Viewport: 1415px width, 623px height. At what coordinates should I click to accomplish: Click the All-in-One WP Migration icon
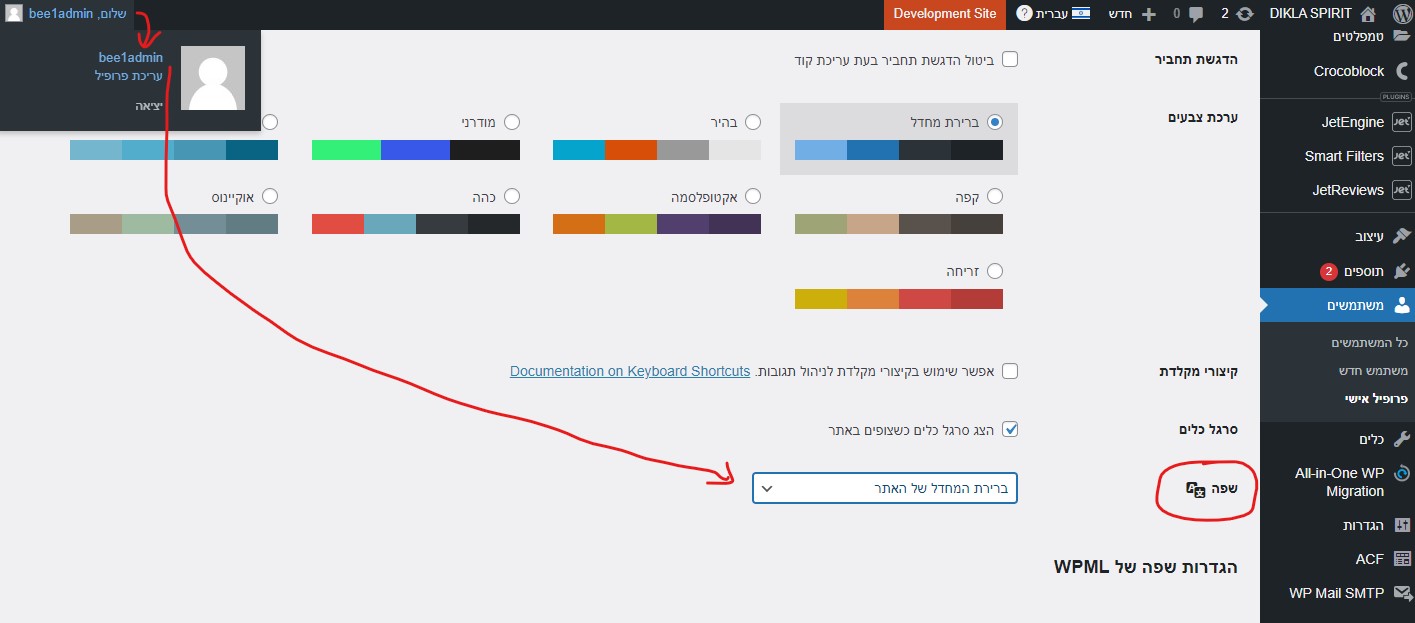pos(1401,473)
